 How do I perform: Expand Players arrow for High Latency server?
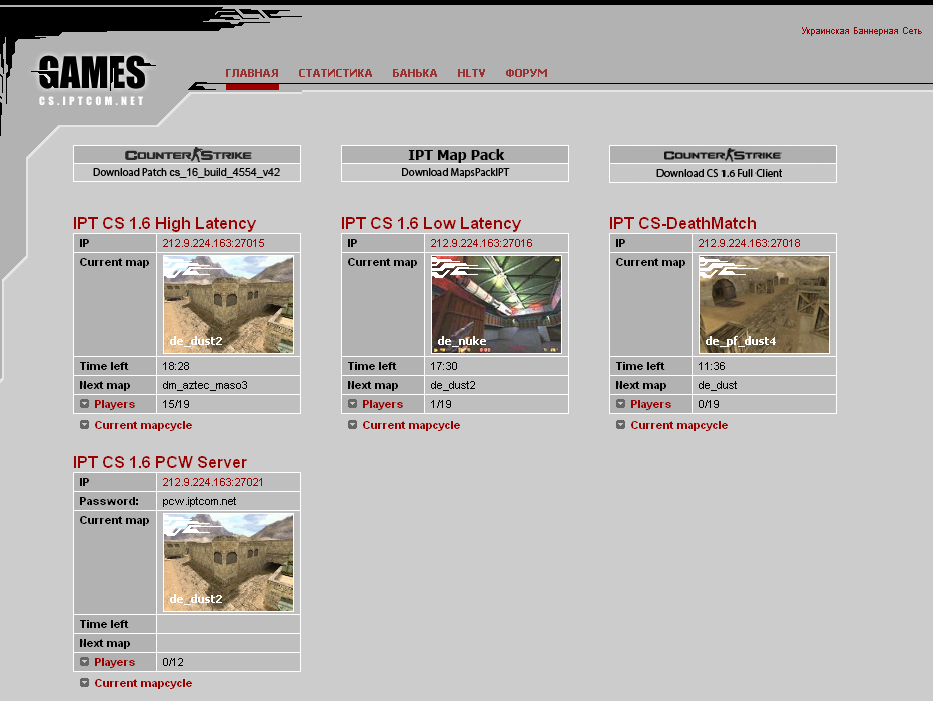pyautogui.click(x=84, y=404)
